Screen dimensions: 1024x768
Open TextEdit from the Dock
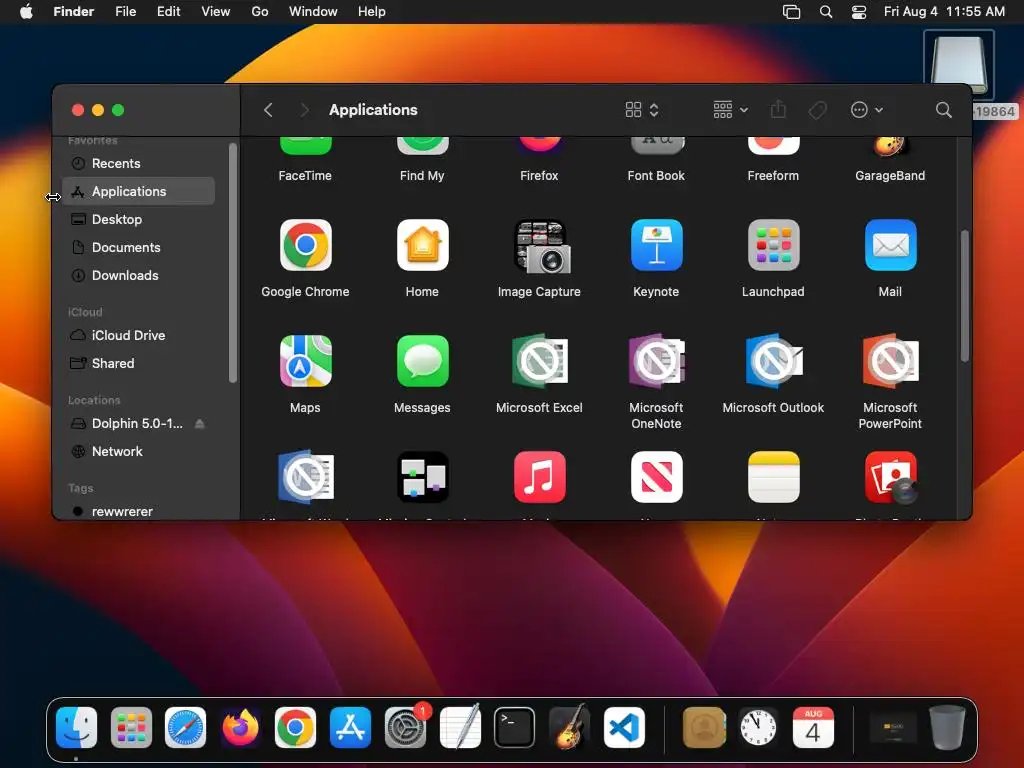[x=460, y=726]
